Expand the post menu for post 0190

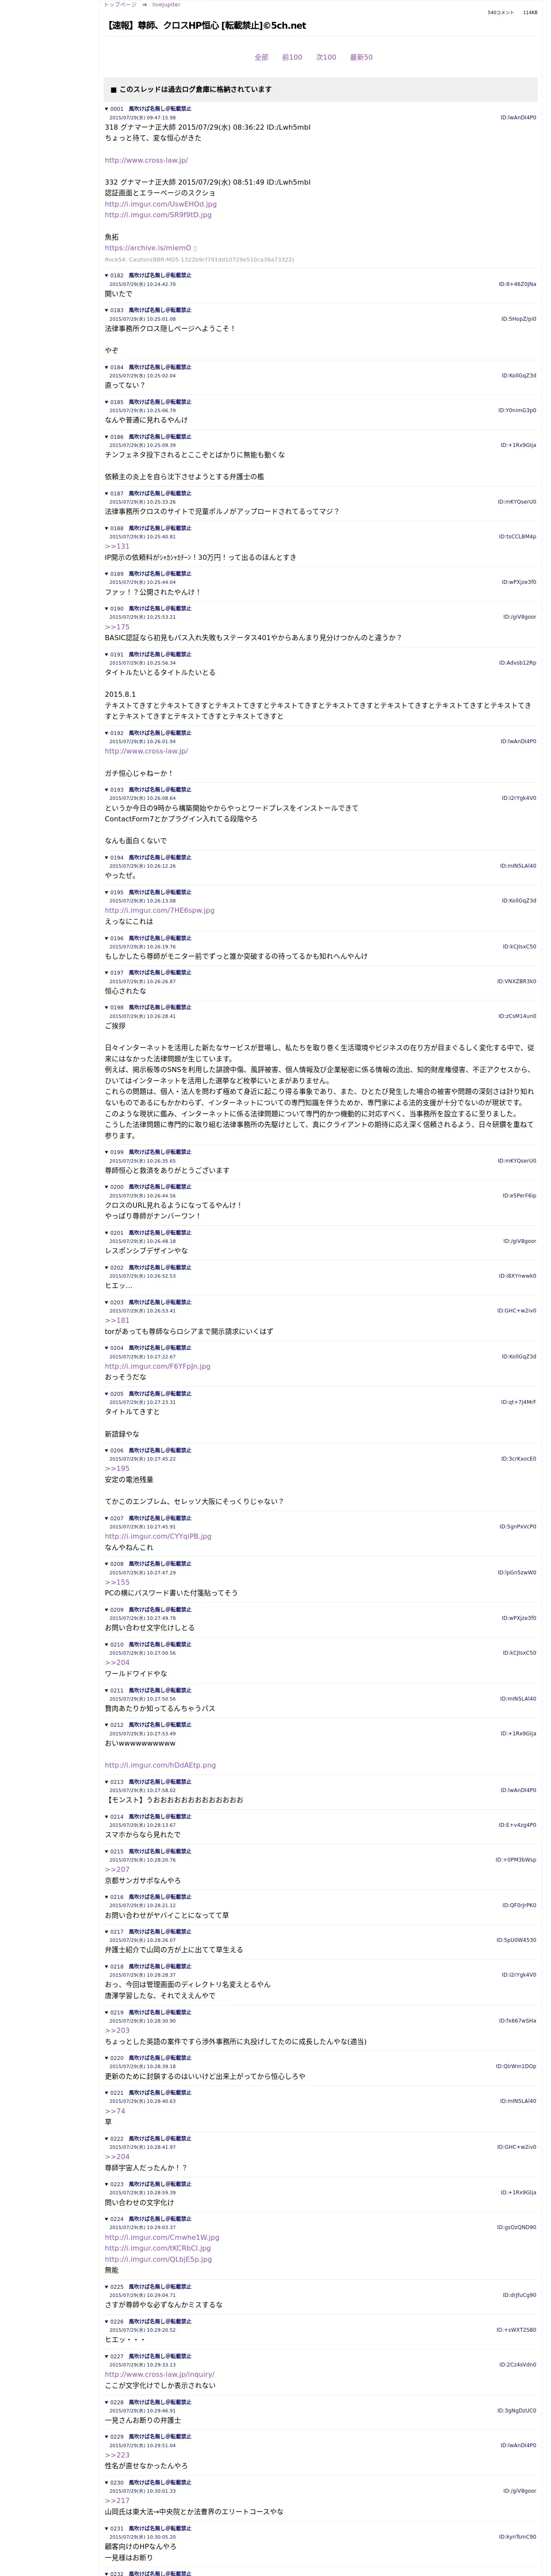pyautogui.click(x=107, y=608)
